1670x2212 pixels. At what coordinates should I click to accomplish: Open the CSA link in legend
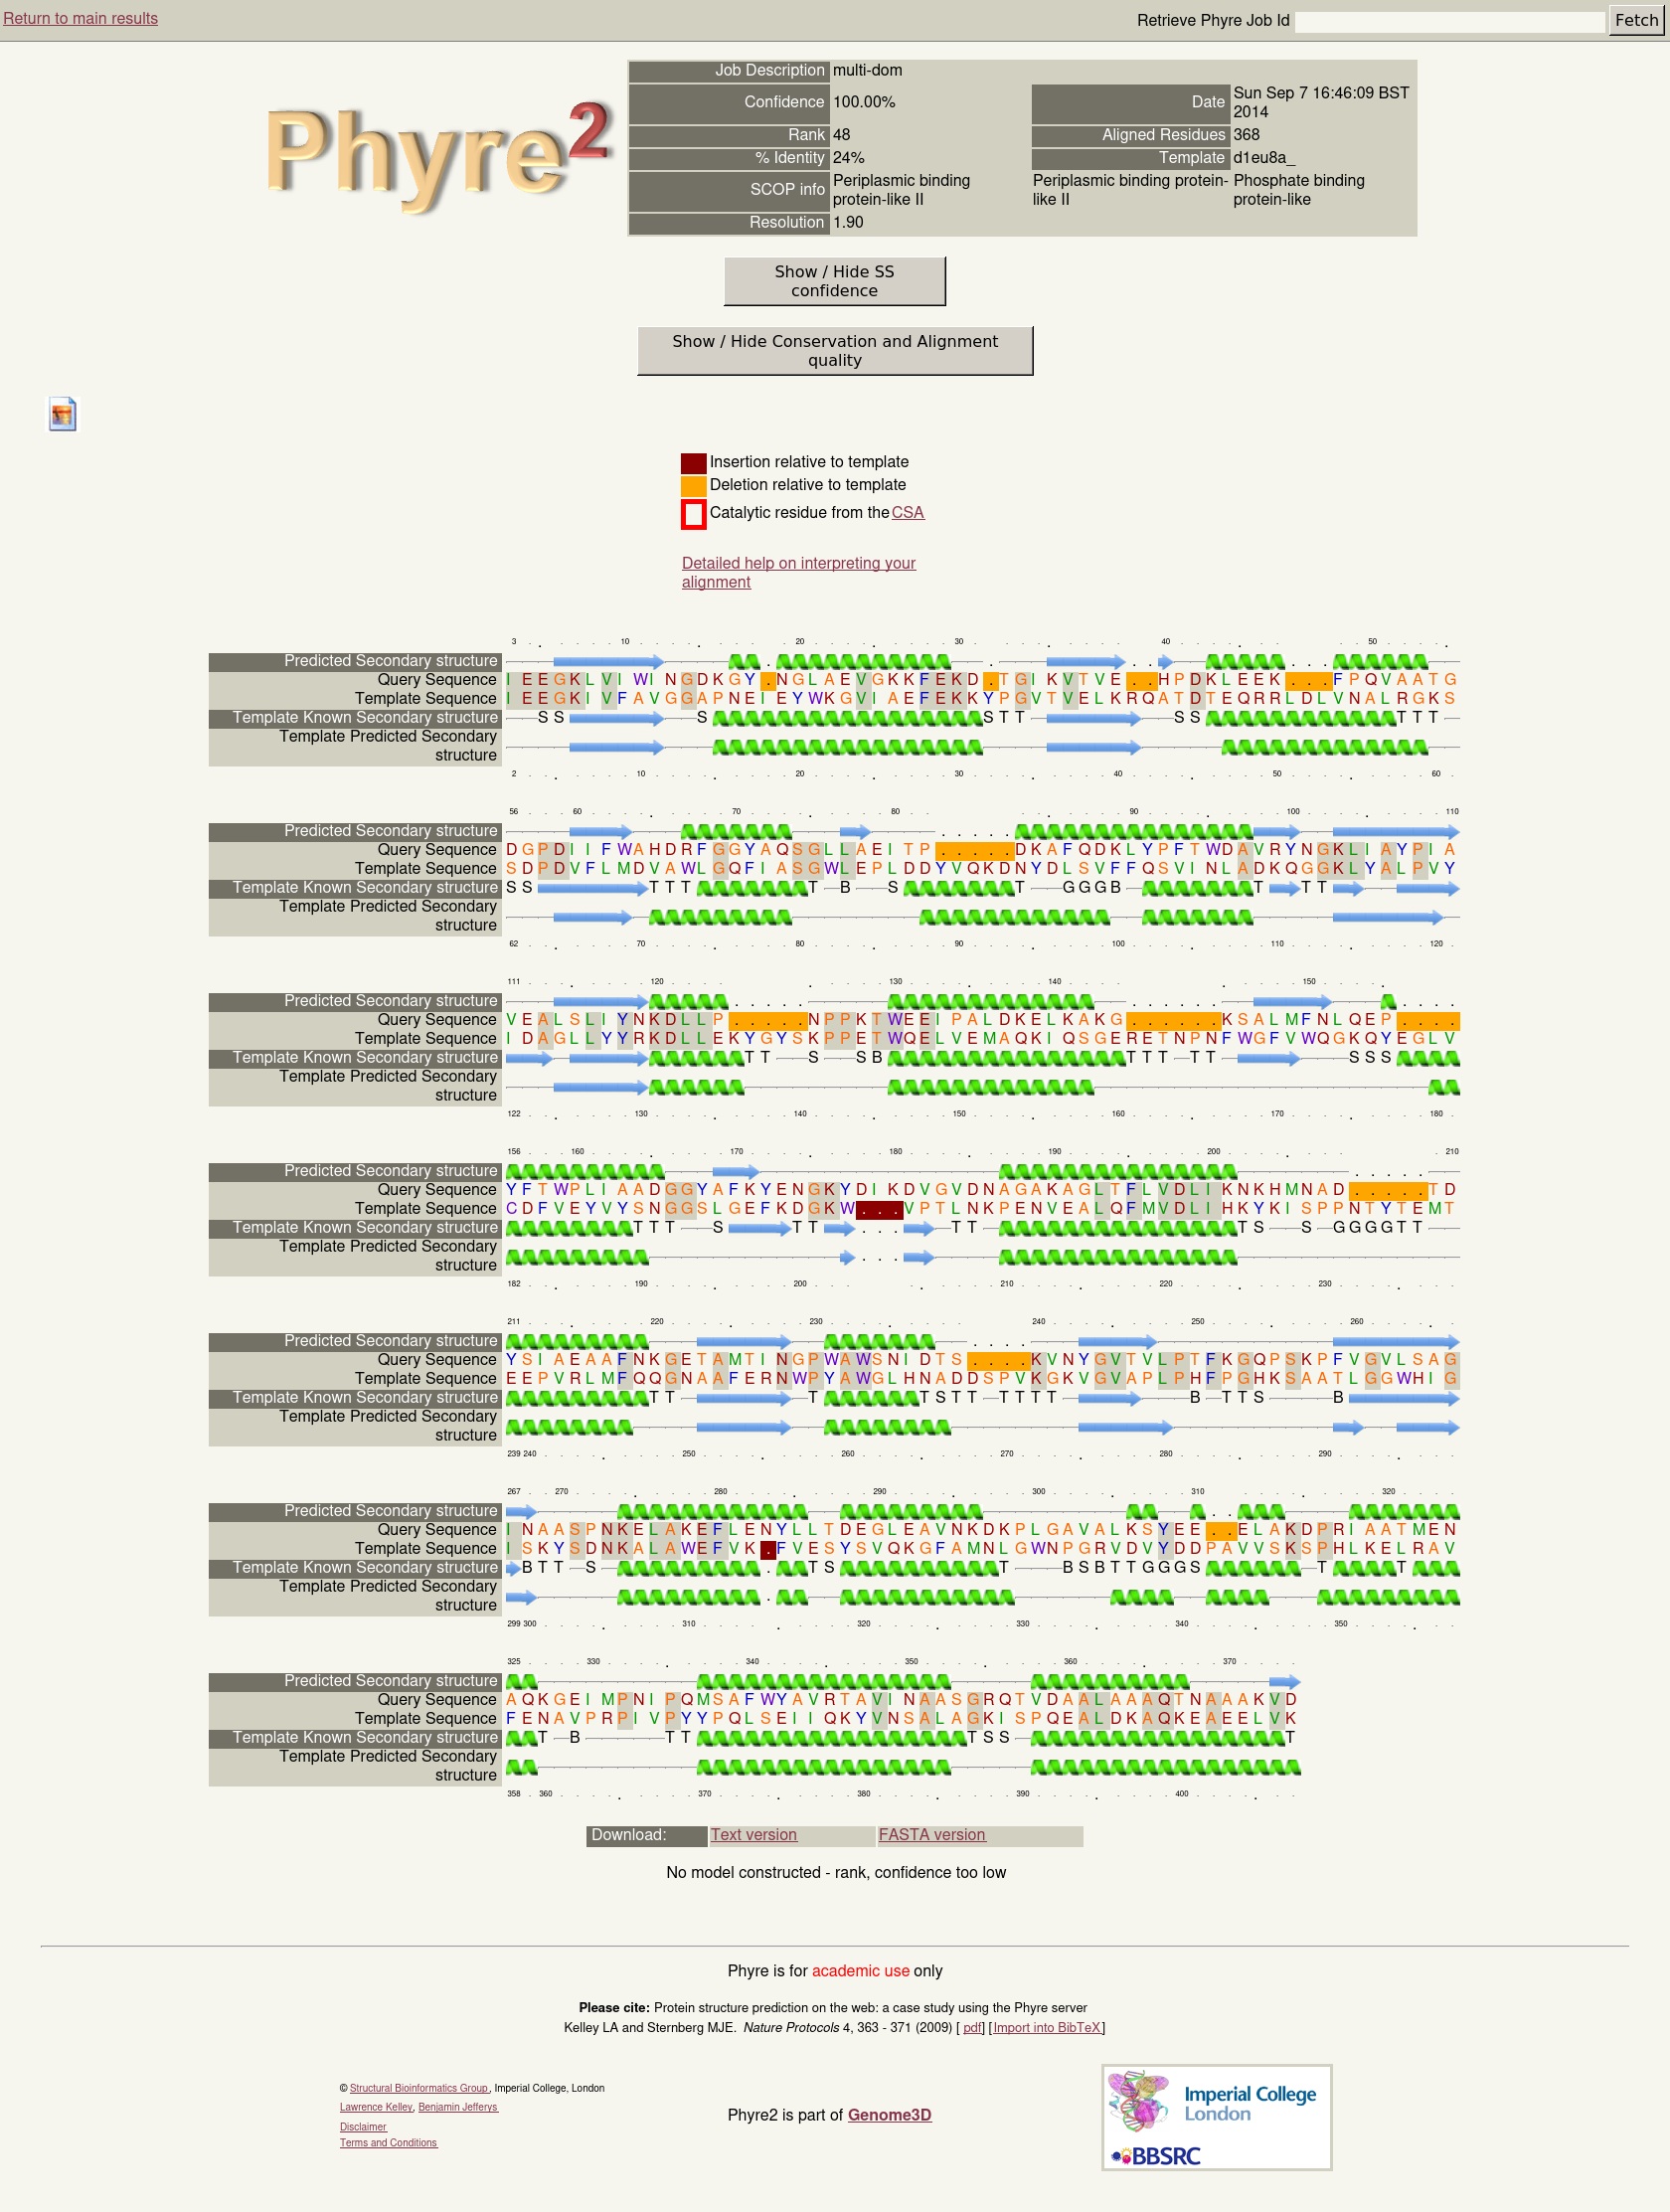[x=907, y=512]
